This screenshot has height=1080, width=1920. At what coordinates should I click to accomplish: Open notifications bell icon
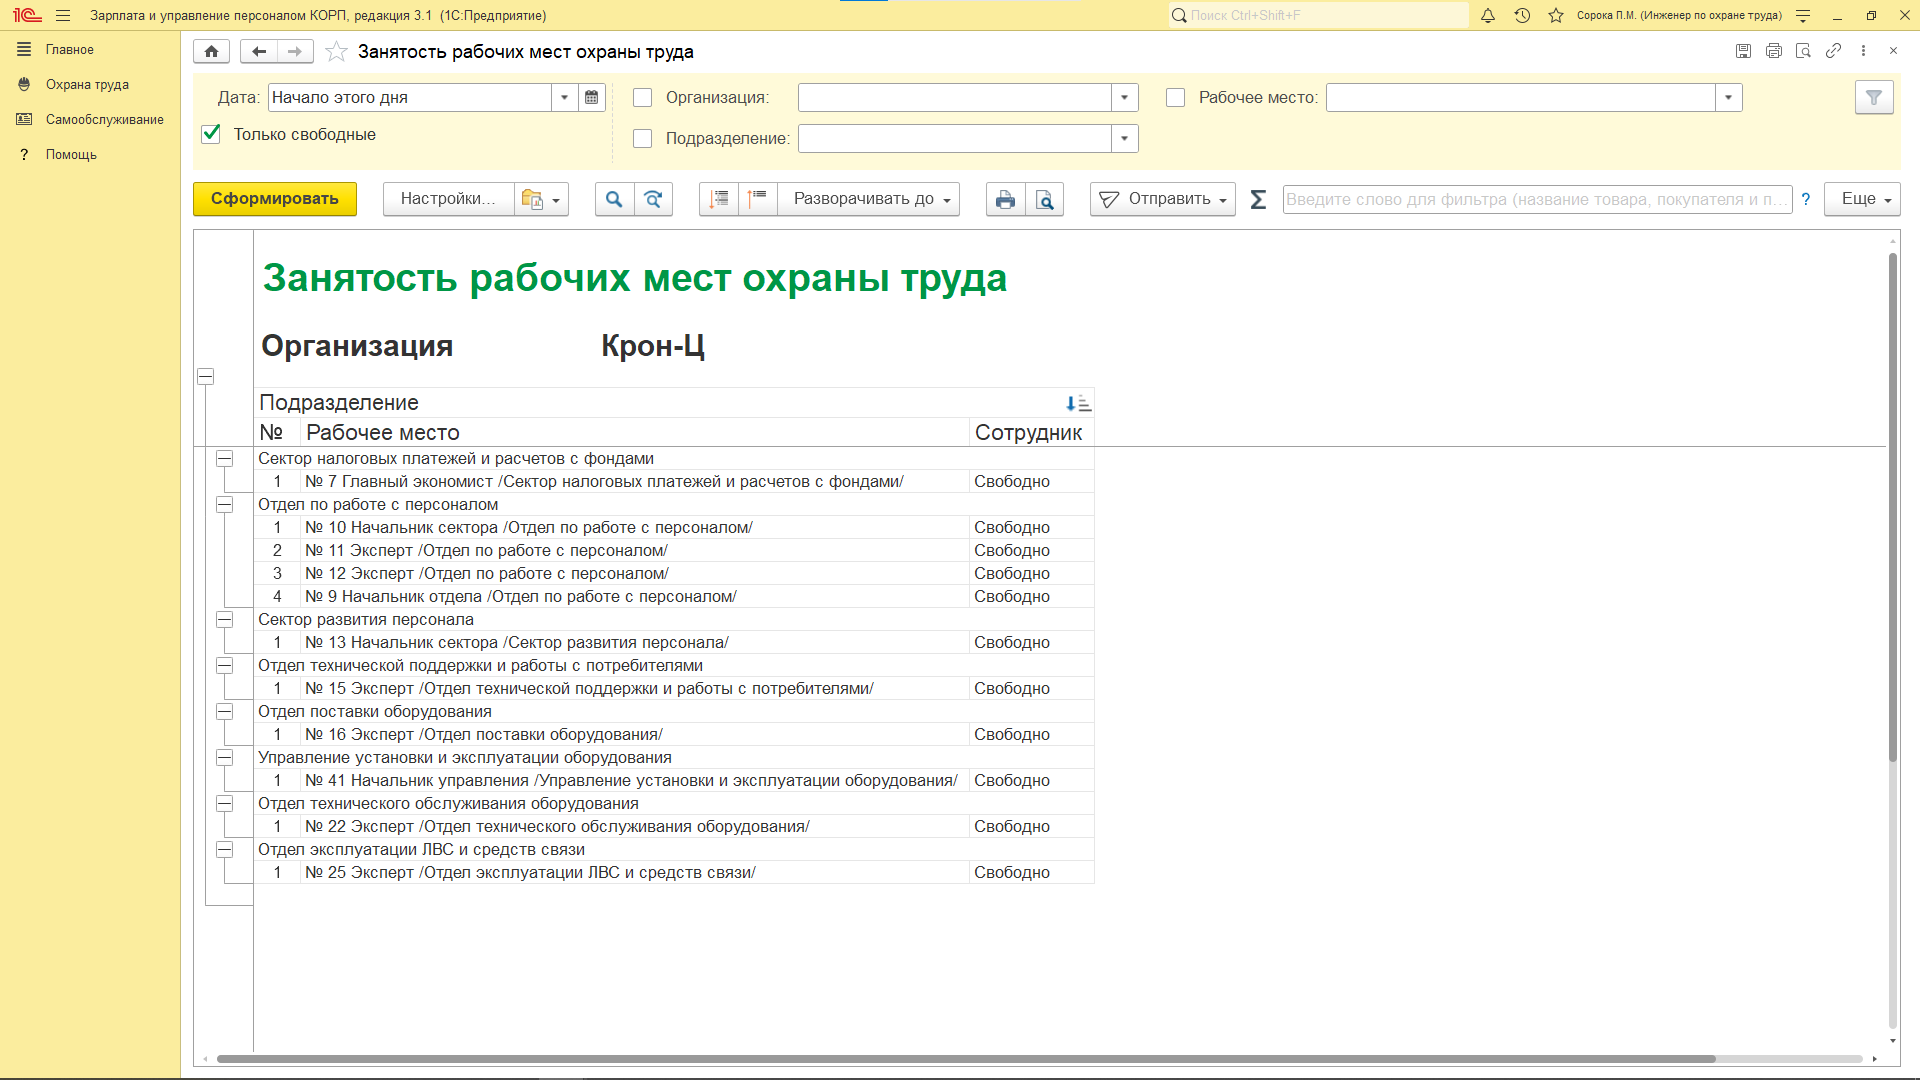(1488, 16)
